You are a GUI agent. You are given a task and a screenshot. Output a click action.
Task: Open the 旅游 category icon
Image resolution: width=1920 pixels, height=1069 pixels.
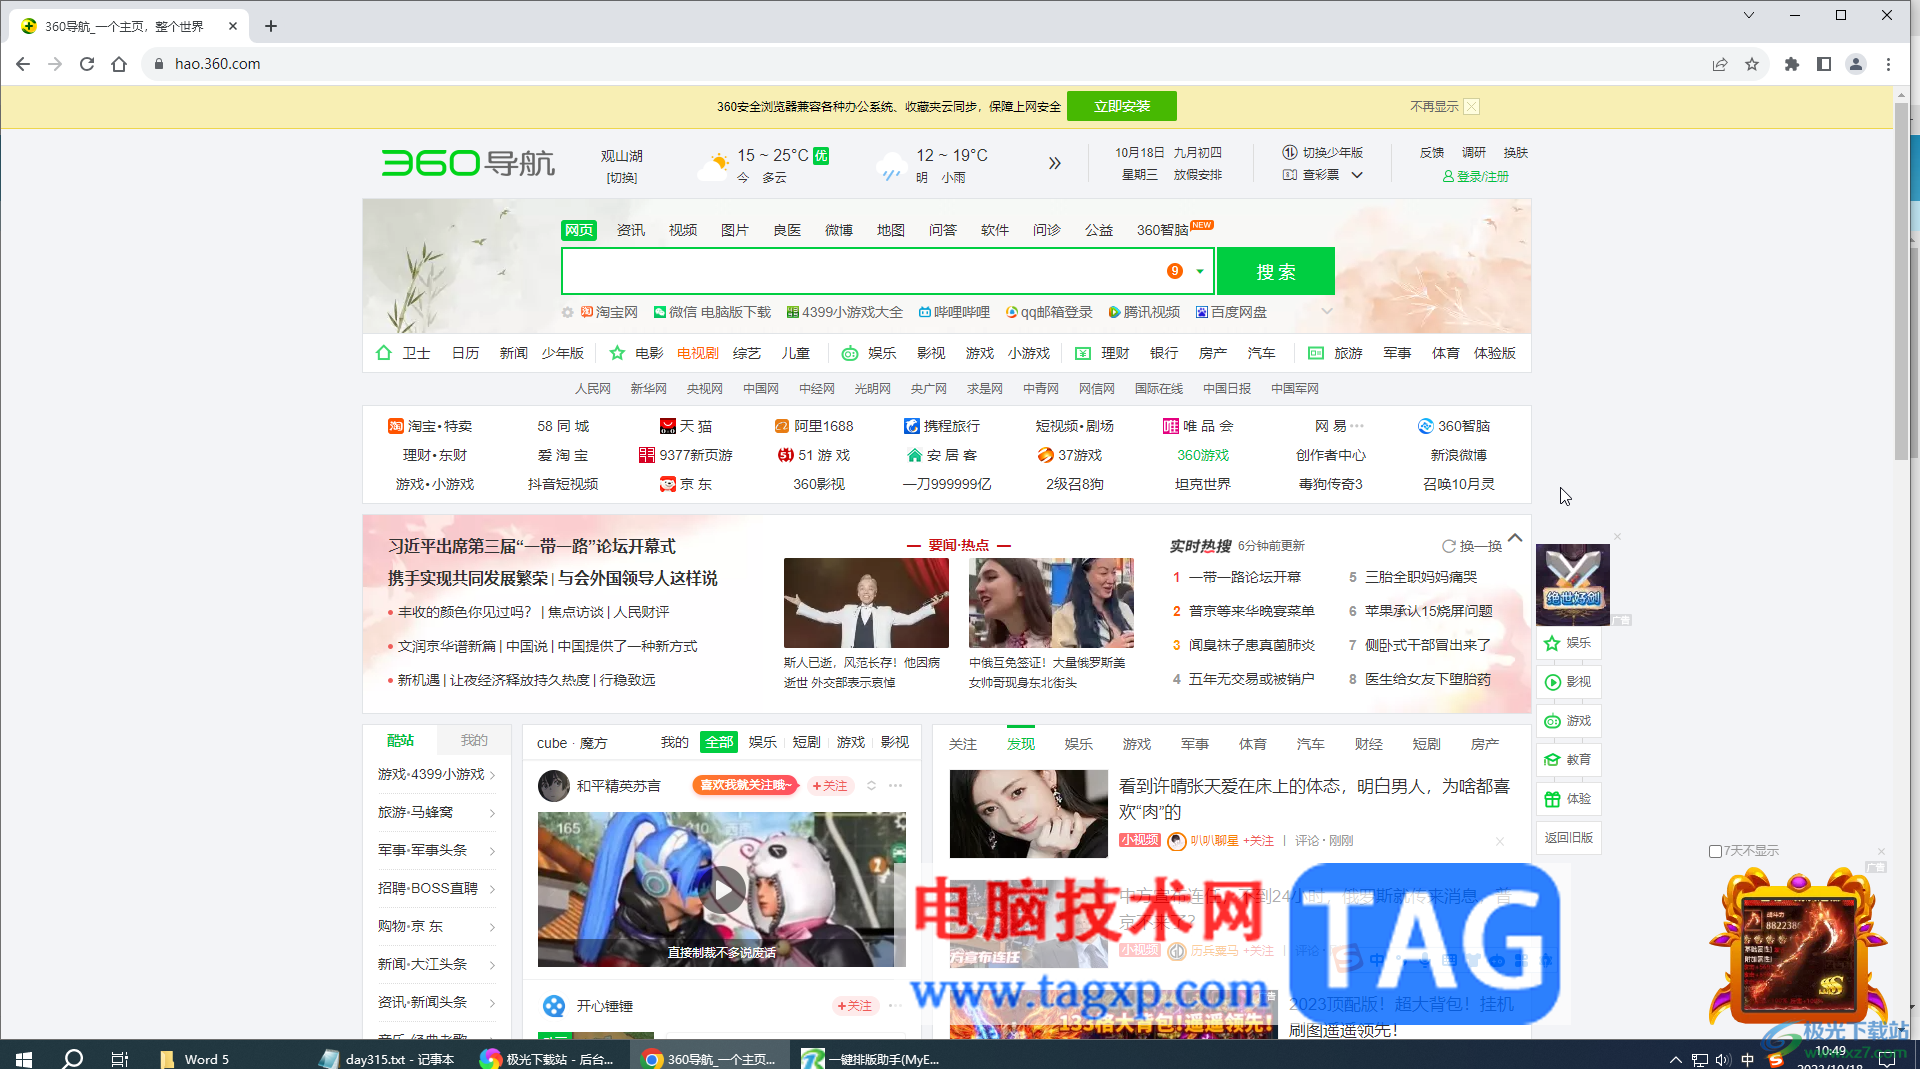pos(1316,353)
